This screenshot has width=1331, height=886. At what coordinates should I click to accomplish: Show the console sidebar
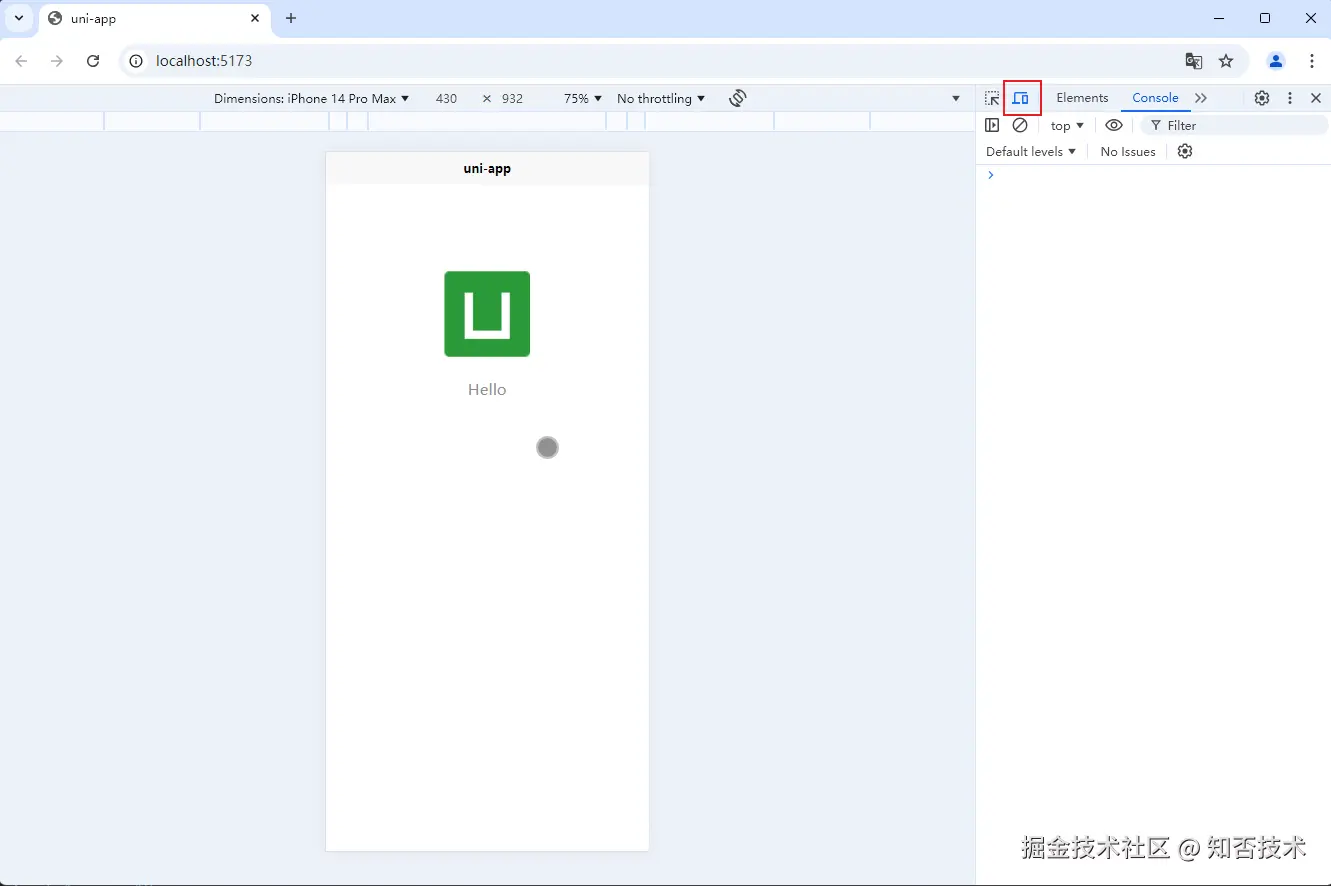992,125
